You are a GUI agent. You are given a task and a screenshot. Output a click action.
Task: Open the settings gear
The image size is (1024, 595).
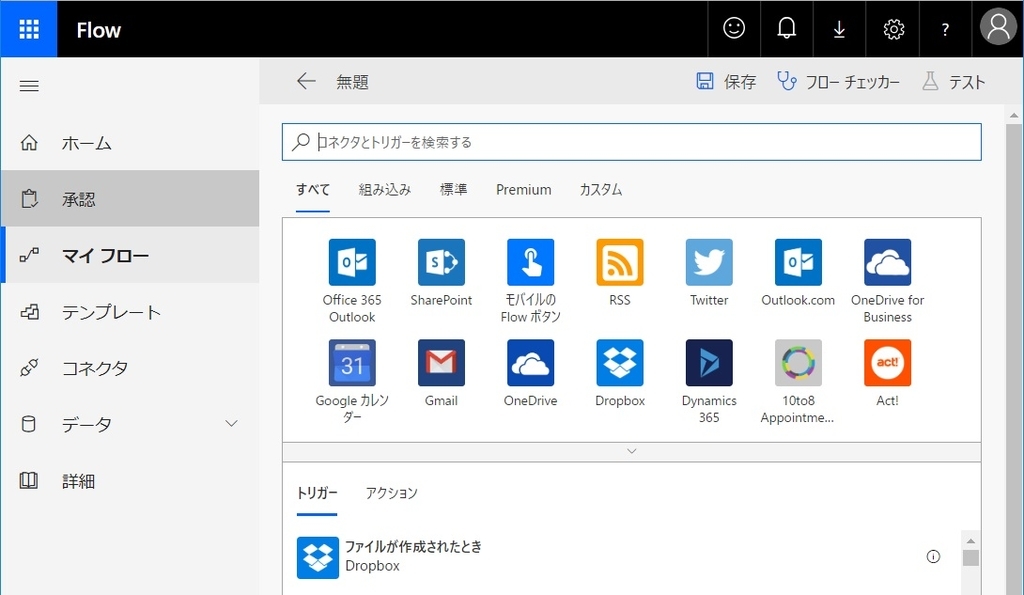coord(893,29)
